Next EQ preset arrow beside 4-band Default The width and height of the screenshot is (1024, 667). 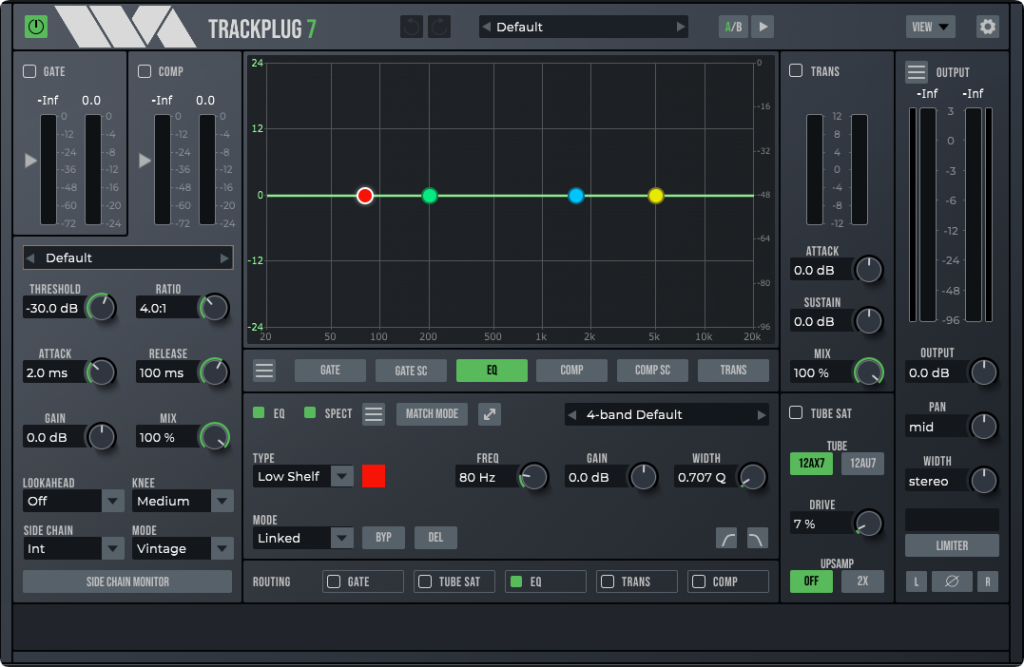[x=761, y=415]
